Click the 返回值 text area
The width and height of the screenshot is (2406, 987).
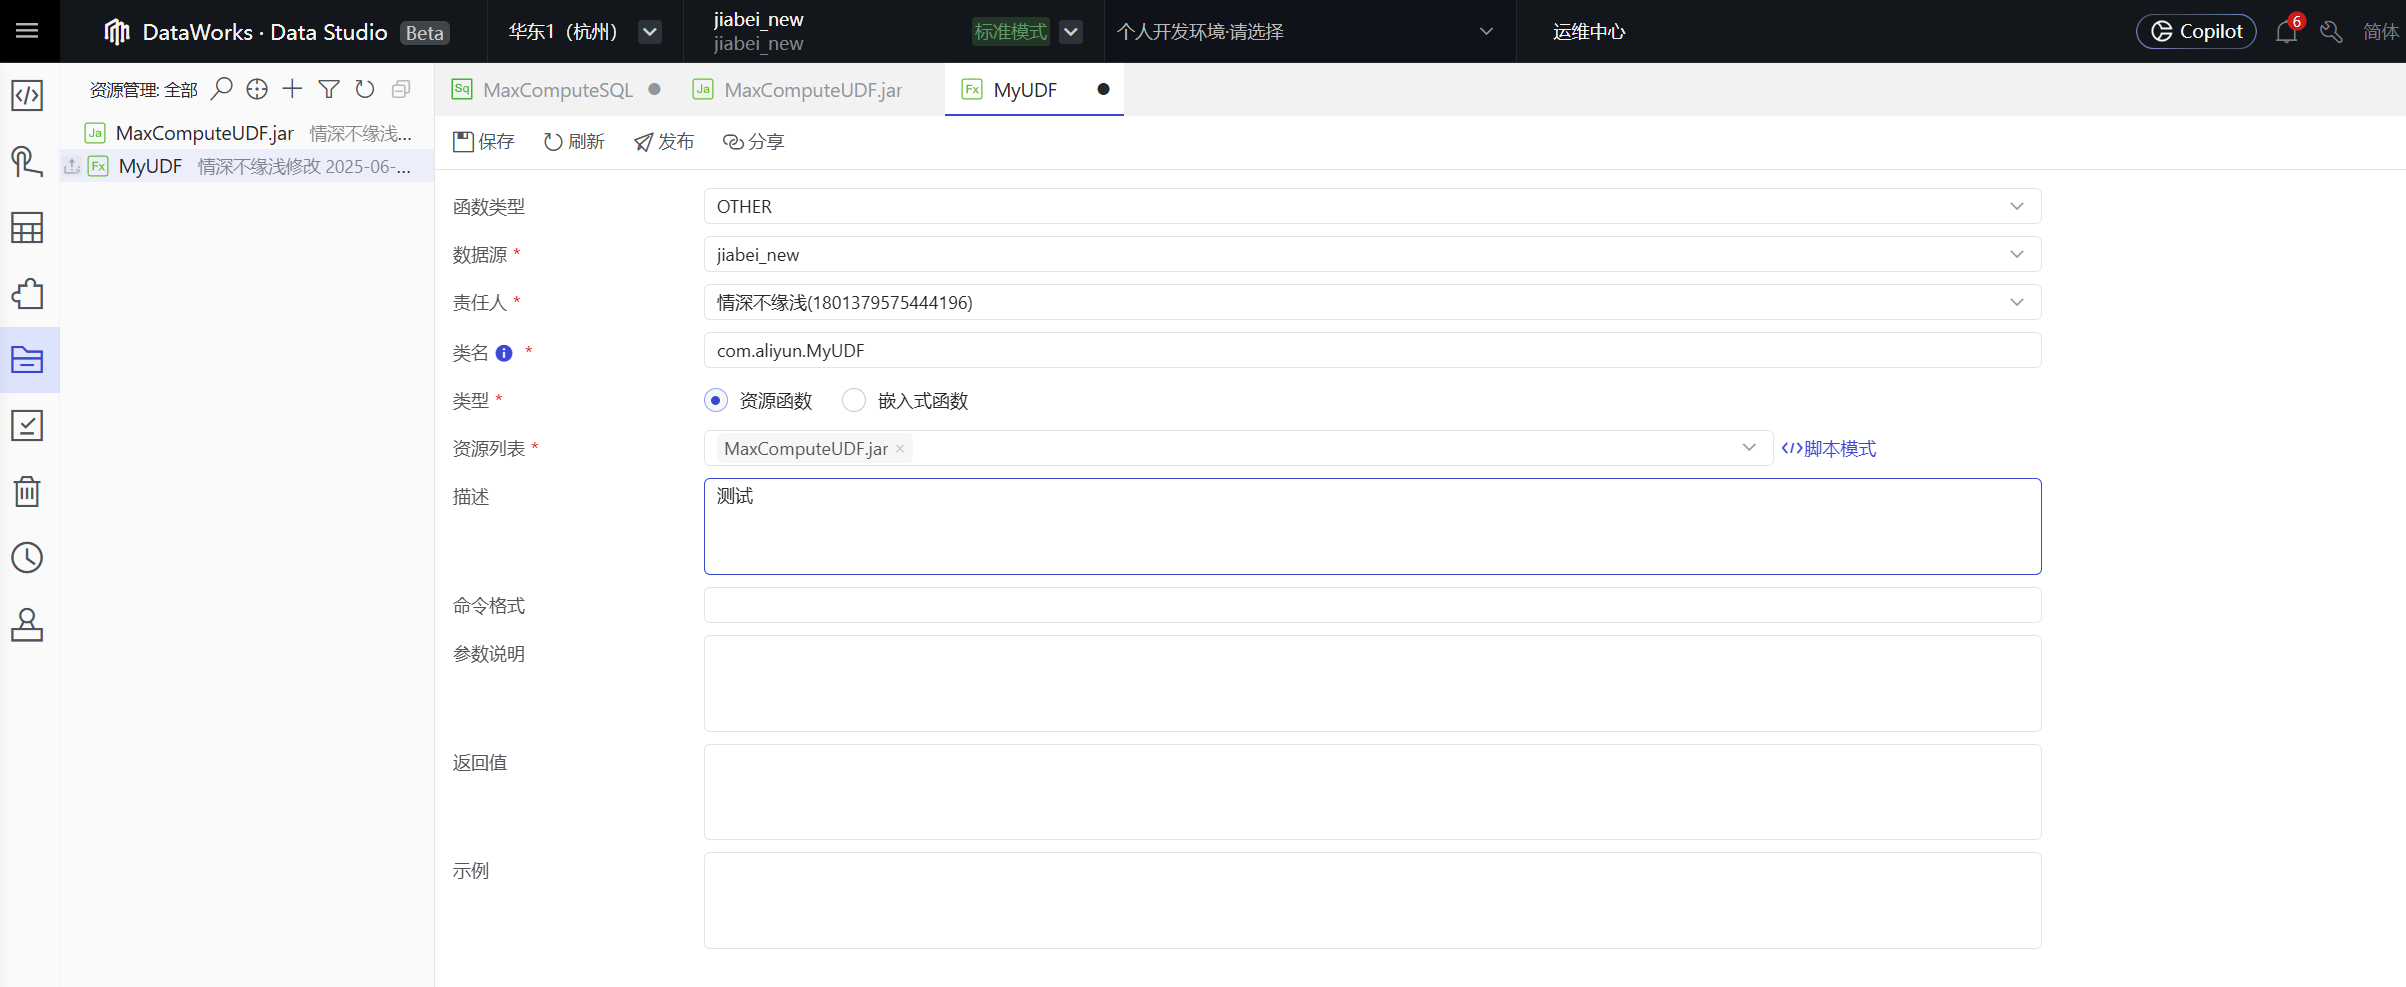click(x=1372, y=792)
